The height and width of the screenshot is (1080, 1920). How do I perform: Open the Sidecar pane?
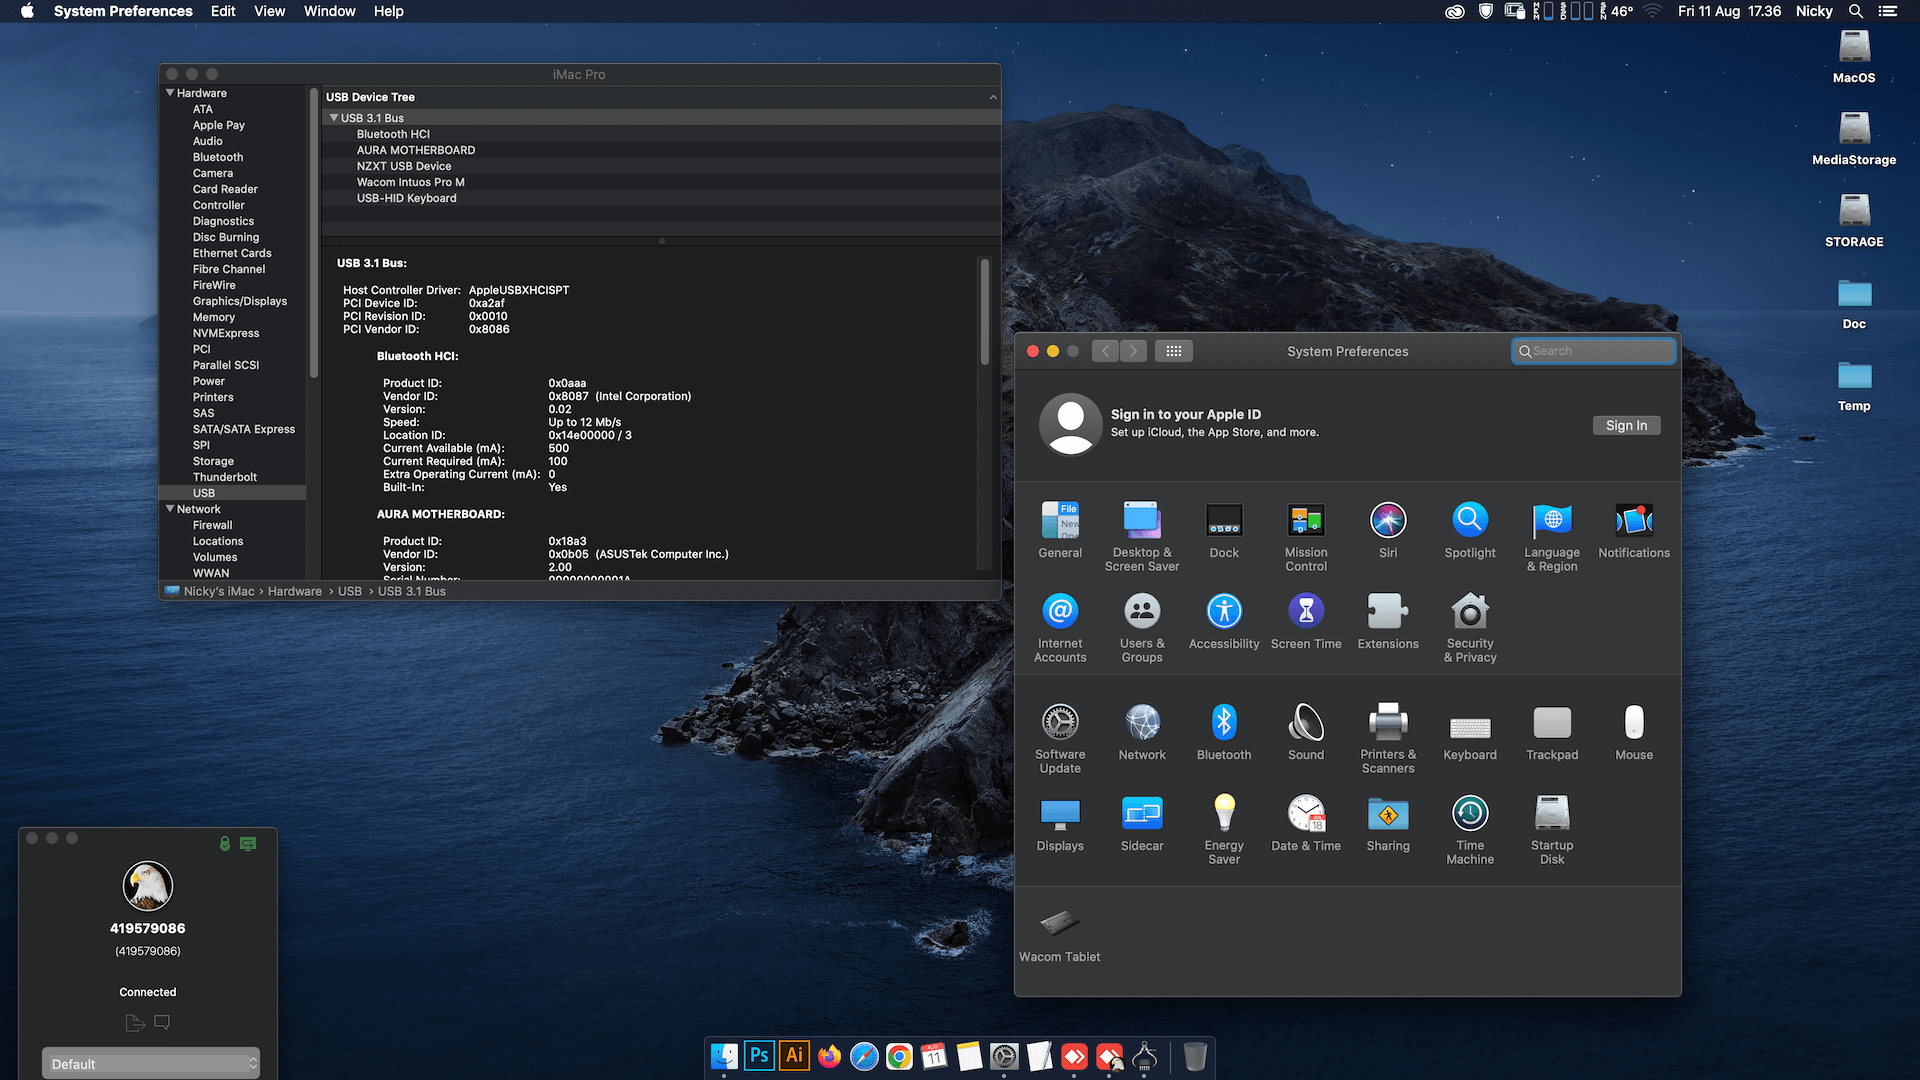click(1142, 824)
